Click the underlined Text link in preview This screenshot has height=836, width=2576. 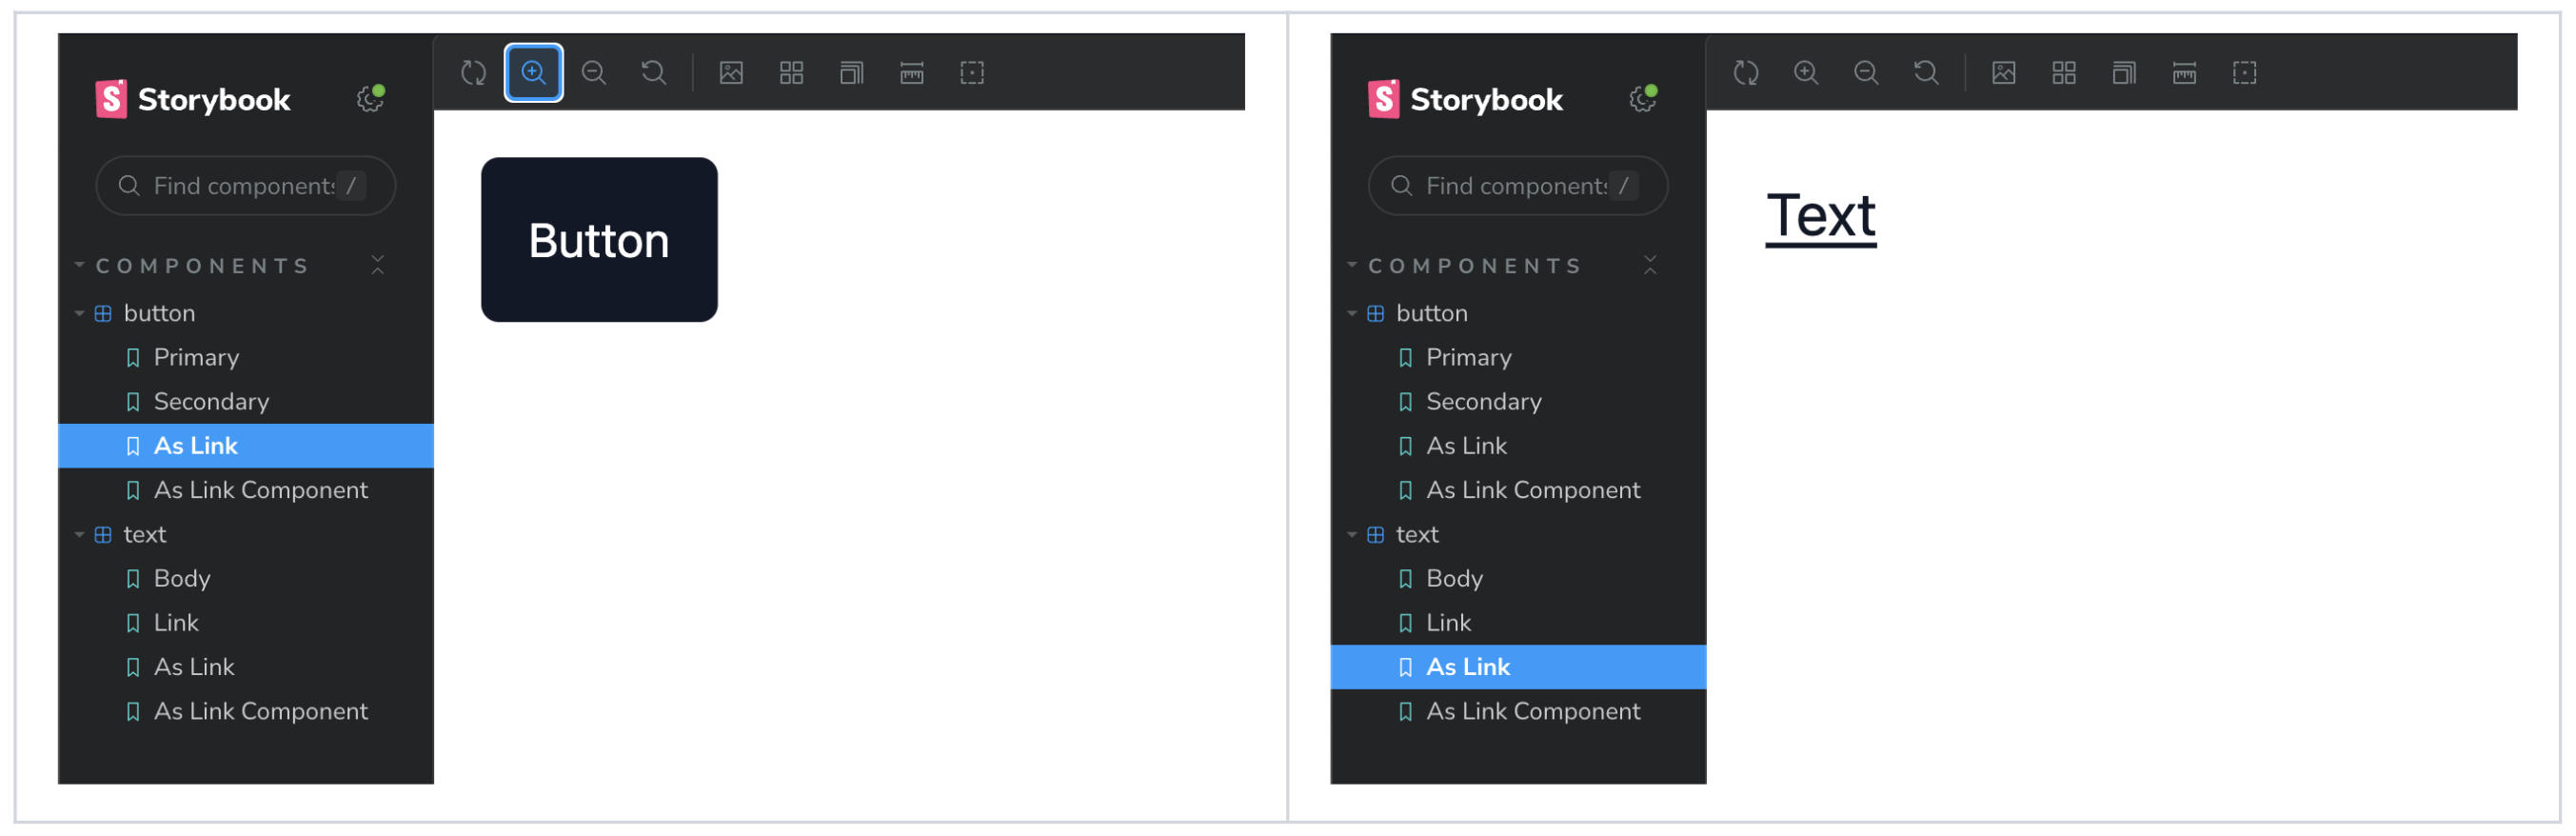click(1820, 217)
